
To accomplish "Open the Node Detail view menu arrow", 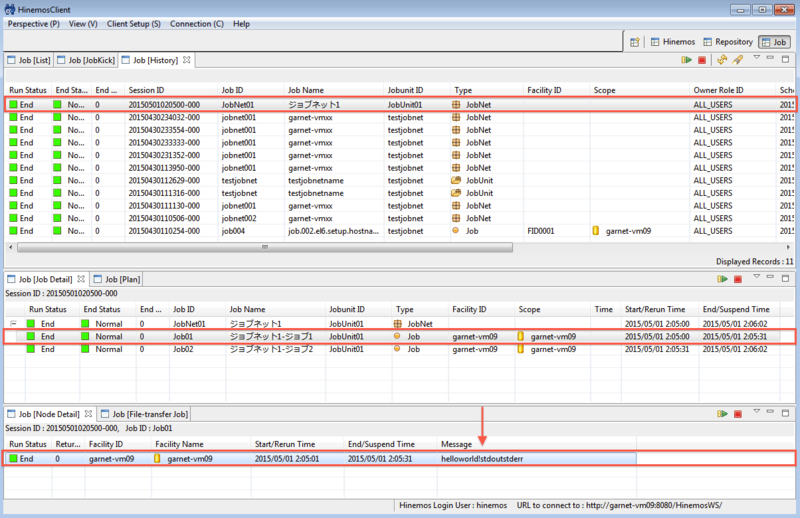I will pos(757,411).
